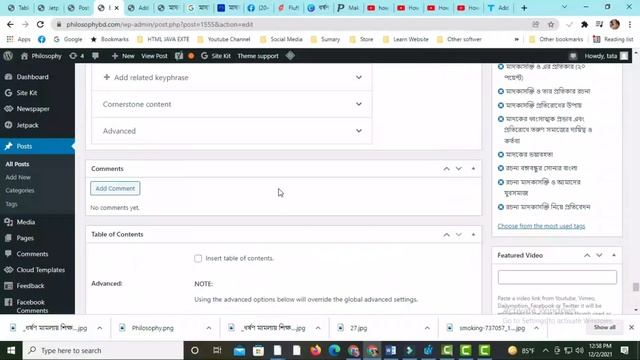Go back to the previous page
Viewport: 640px width, 360px height.
coord(10,24)
